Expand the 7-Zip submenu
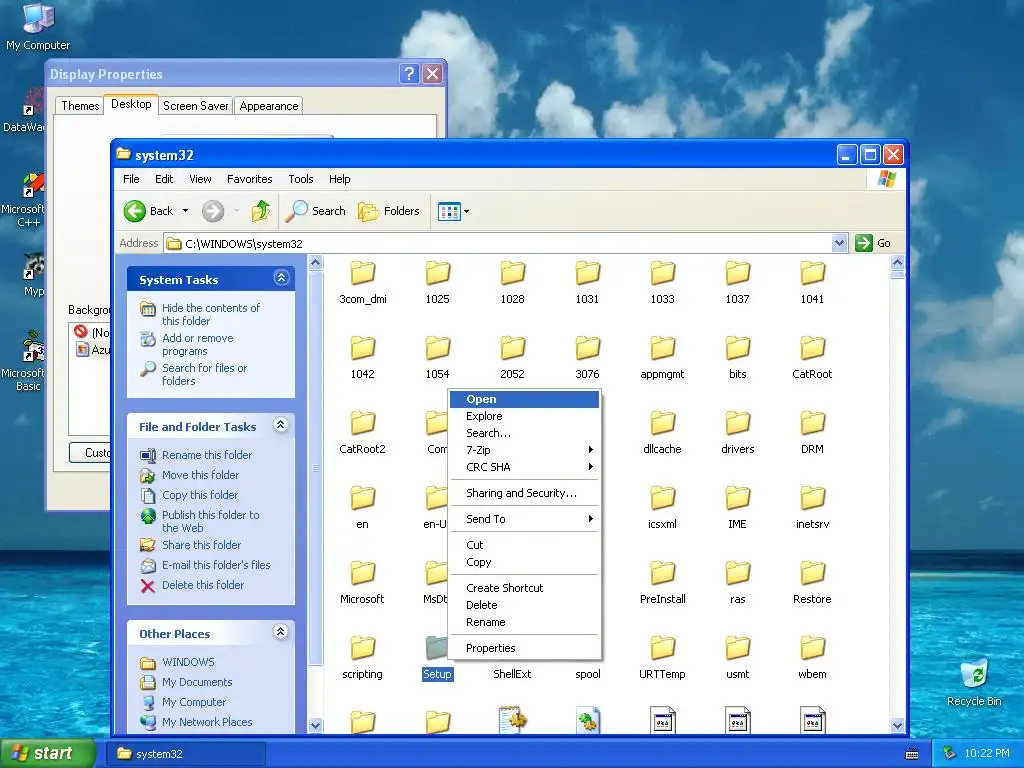The width and height of the screenshot is (1024, 768). click(524, 450)
